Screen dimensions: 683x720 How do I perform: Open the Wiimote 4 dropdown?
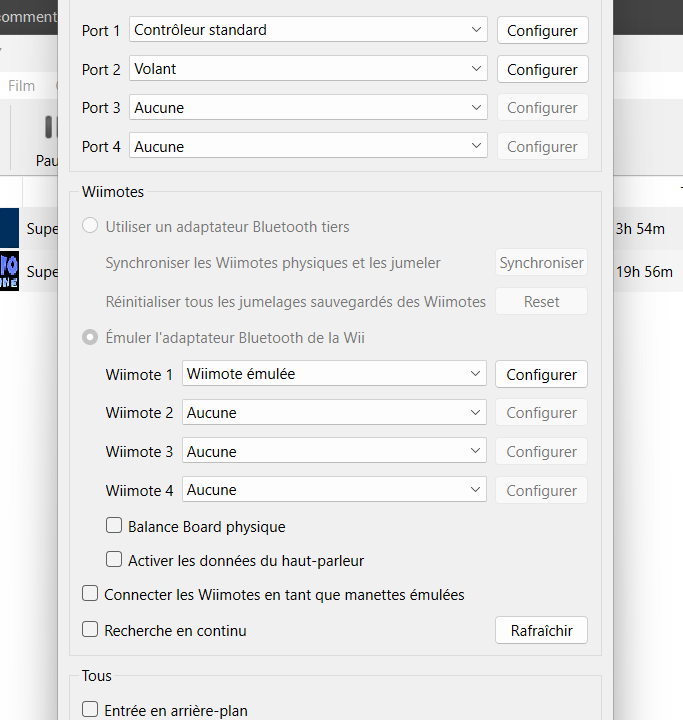(x=334, y=490)
